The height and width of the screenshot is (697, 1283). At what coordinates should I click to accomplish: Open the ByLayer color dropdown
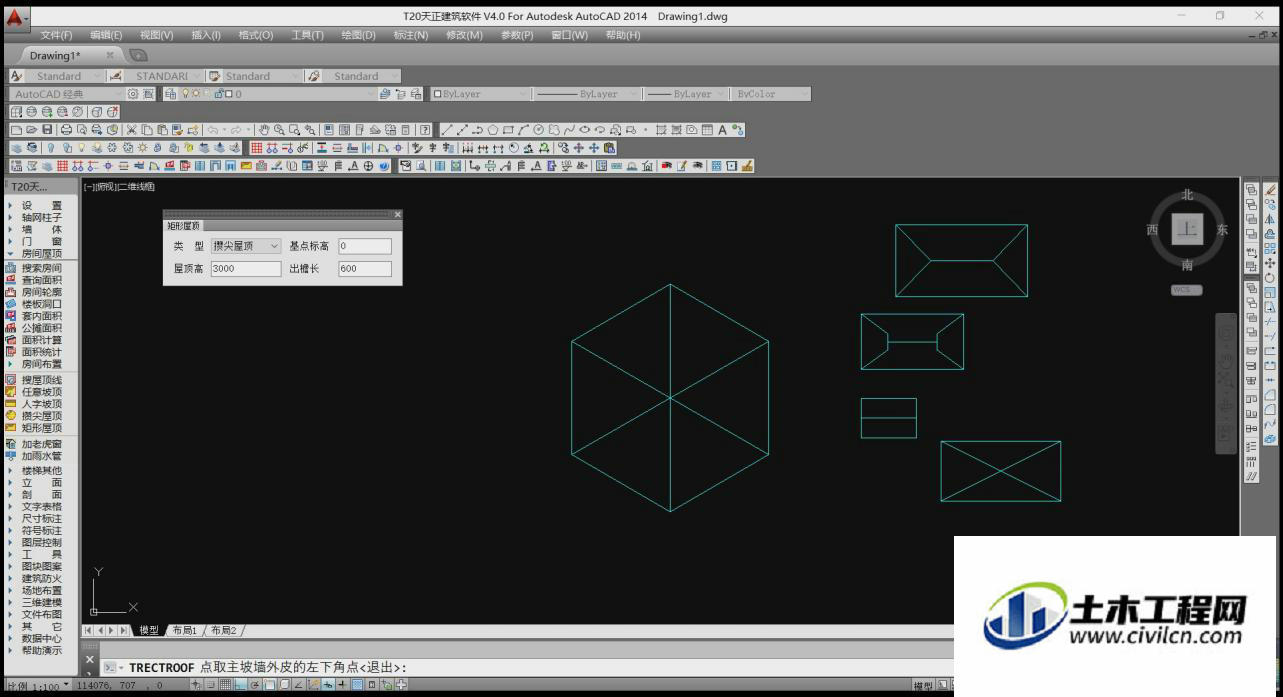[x=480, y=94]
